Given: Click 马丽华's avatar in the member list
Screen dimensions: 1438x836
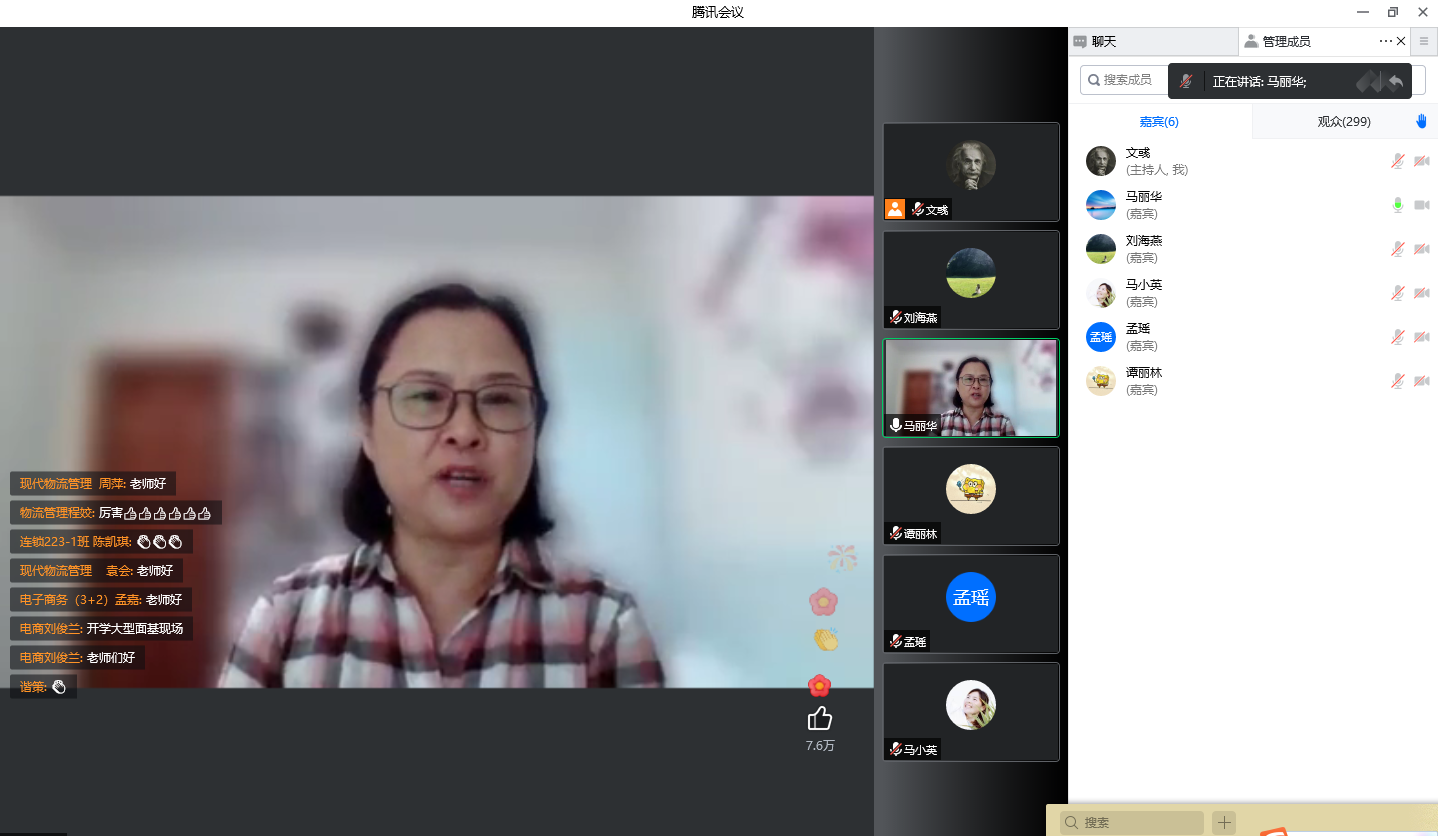Looking at the screenshot, I should [1101, 205].
